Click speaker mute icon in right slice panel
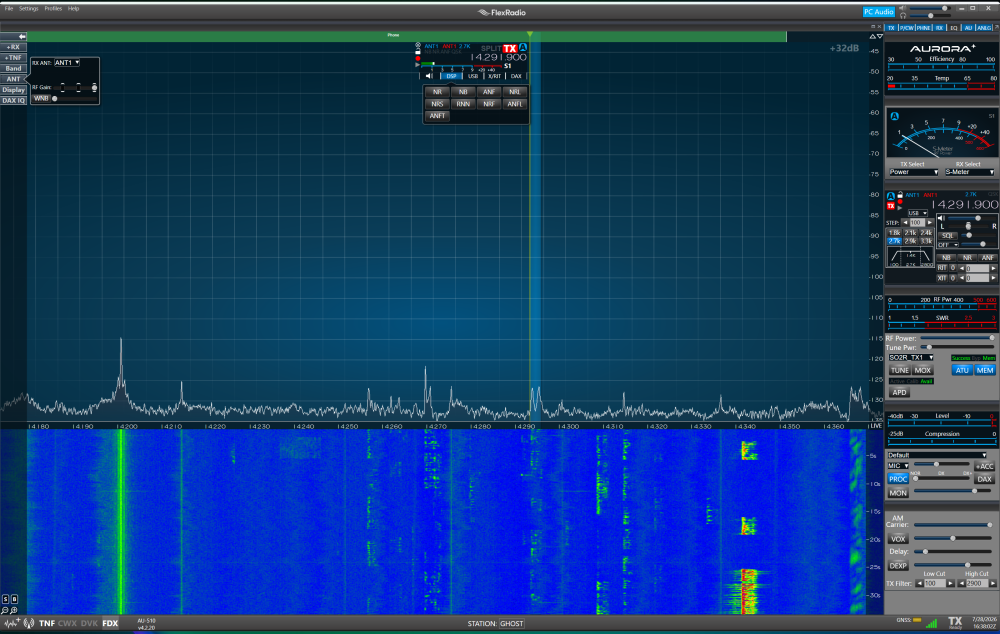Screen dimensions: 1000x634 pyautogui.click(x=941, y=218)
